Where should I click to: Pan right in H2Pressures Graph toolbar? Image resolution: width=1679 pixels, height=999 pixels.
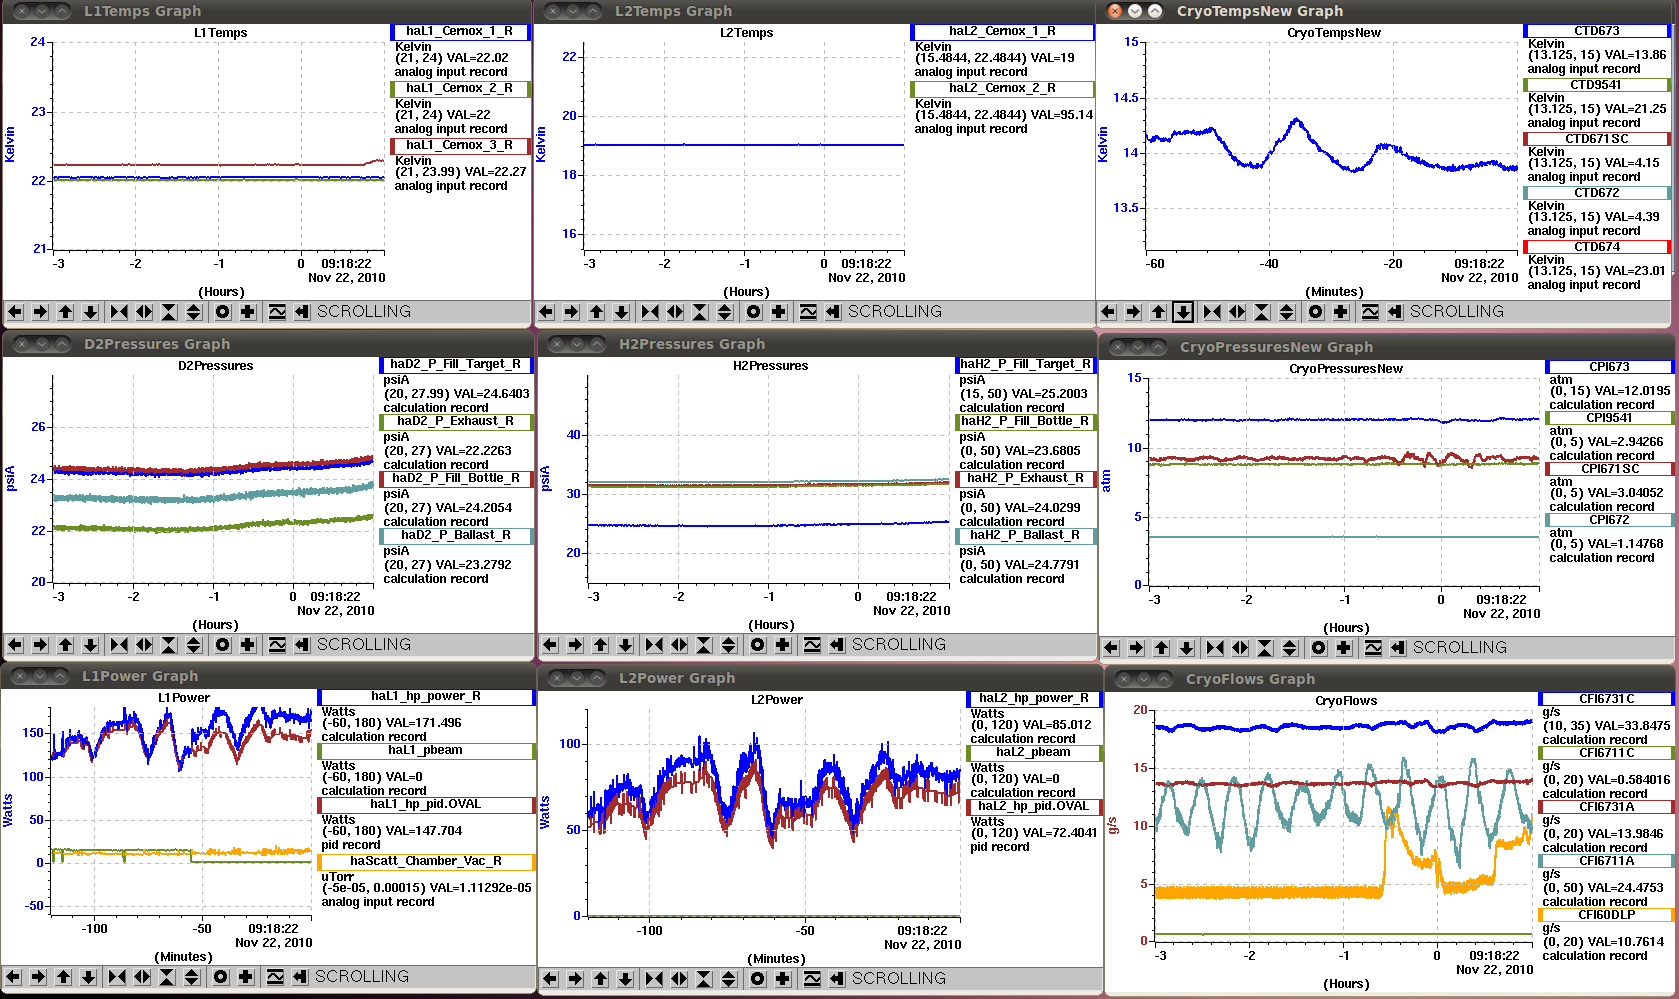pyautogui.click(x=575, y=645)
